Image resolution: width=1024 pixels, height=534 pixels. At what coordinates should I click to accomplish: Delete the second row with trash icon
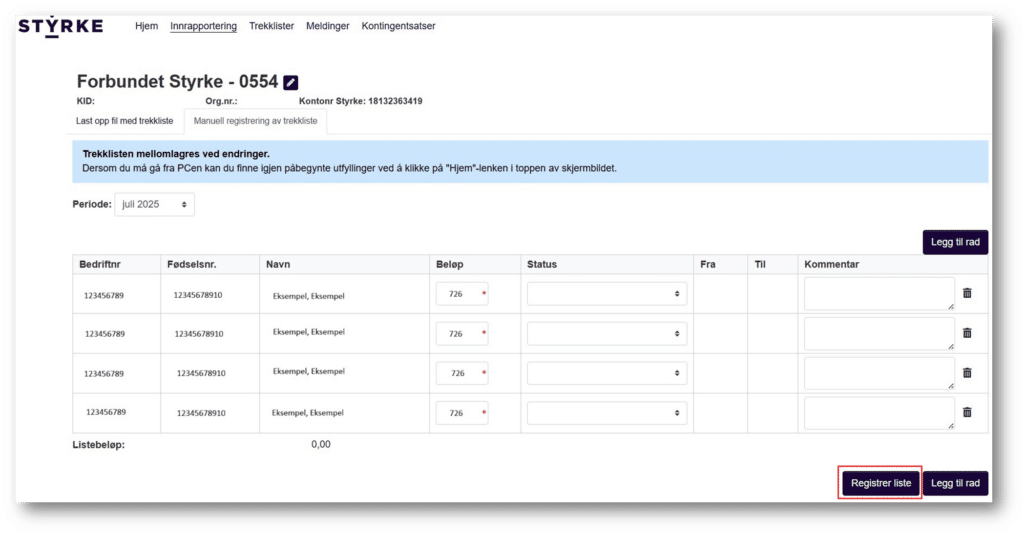(967, 333)
